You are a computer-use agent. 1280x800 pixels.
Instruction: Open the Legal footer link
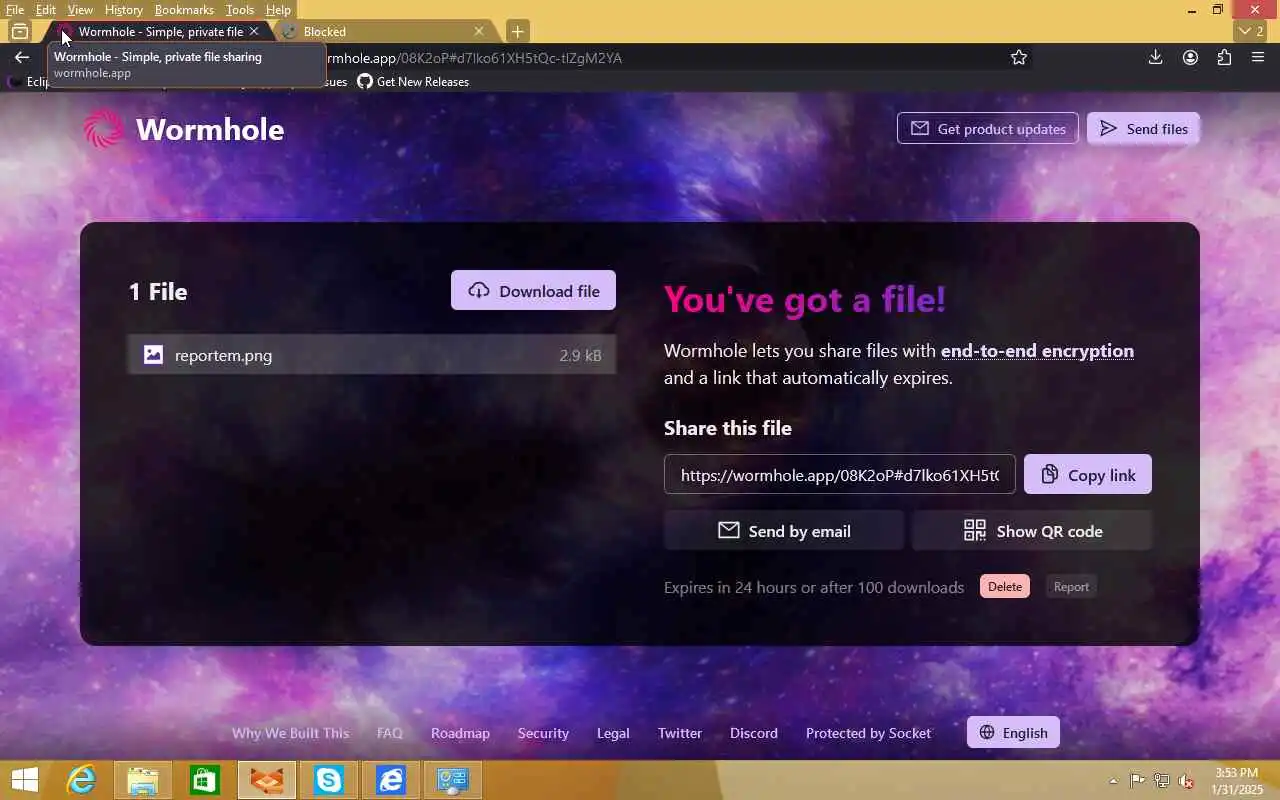tap(613, 733)
